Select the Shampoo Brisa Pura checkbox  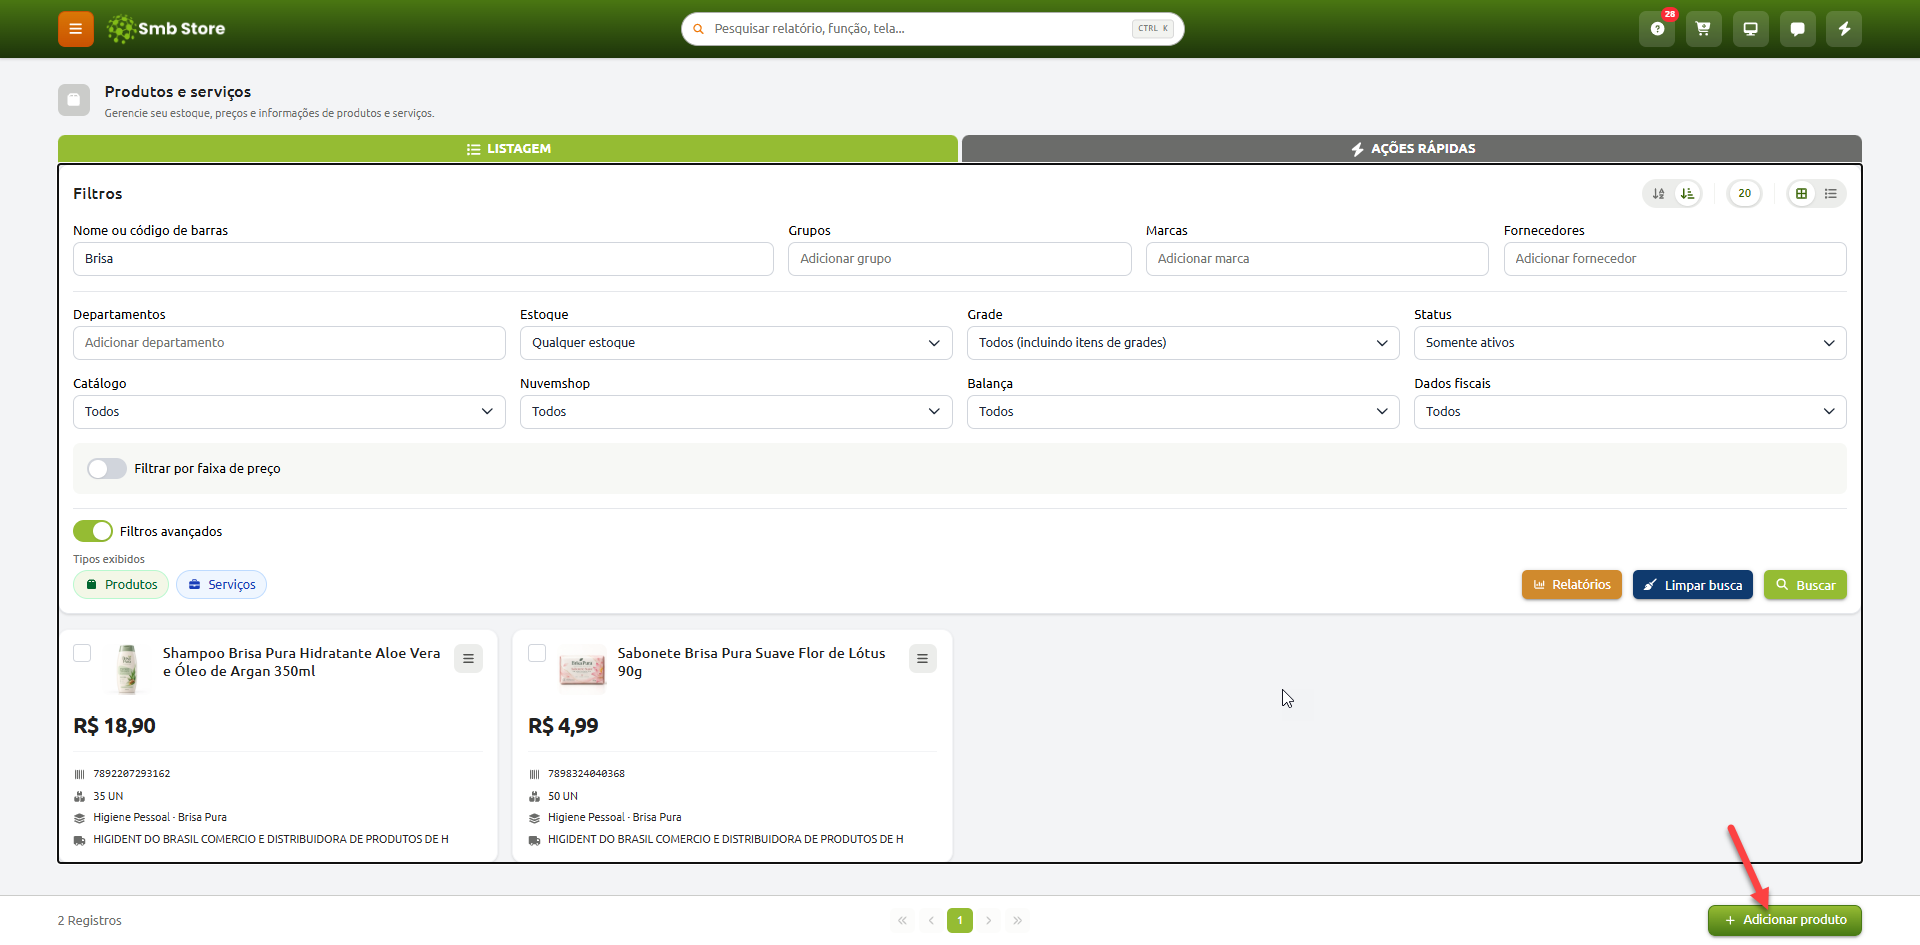pos(82,653)
